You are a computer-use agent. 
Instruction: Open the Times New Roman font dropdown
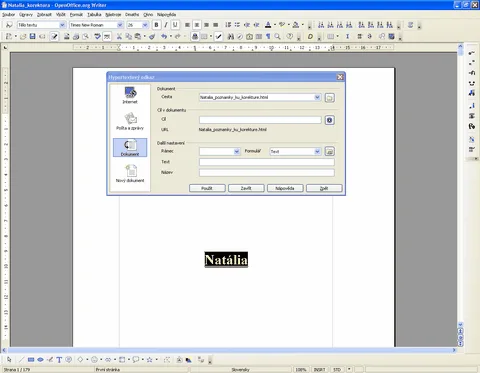click(120, 25)
